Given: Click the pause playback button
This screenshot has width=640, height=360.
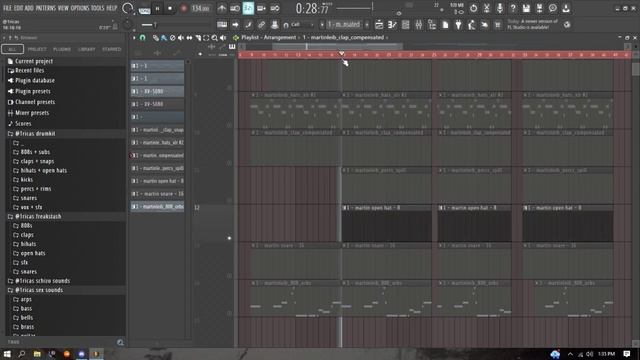Looking at the screenshot, I should coord(157,8).
